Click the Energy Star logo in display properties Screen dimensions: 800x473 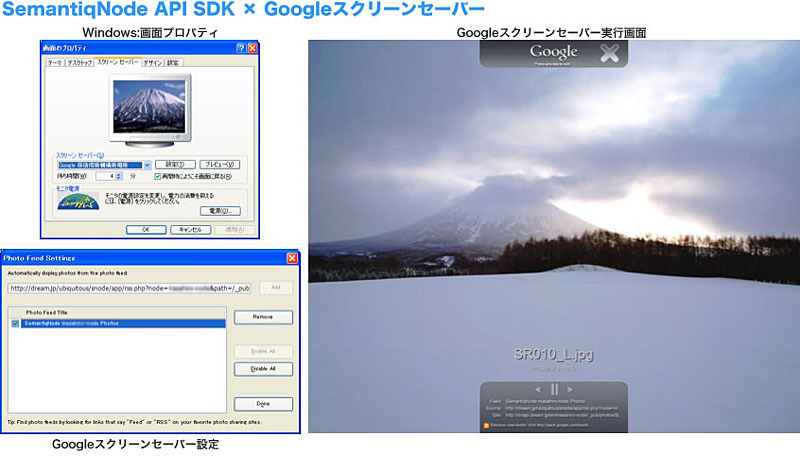[79, 202]
